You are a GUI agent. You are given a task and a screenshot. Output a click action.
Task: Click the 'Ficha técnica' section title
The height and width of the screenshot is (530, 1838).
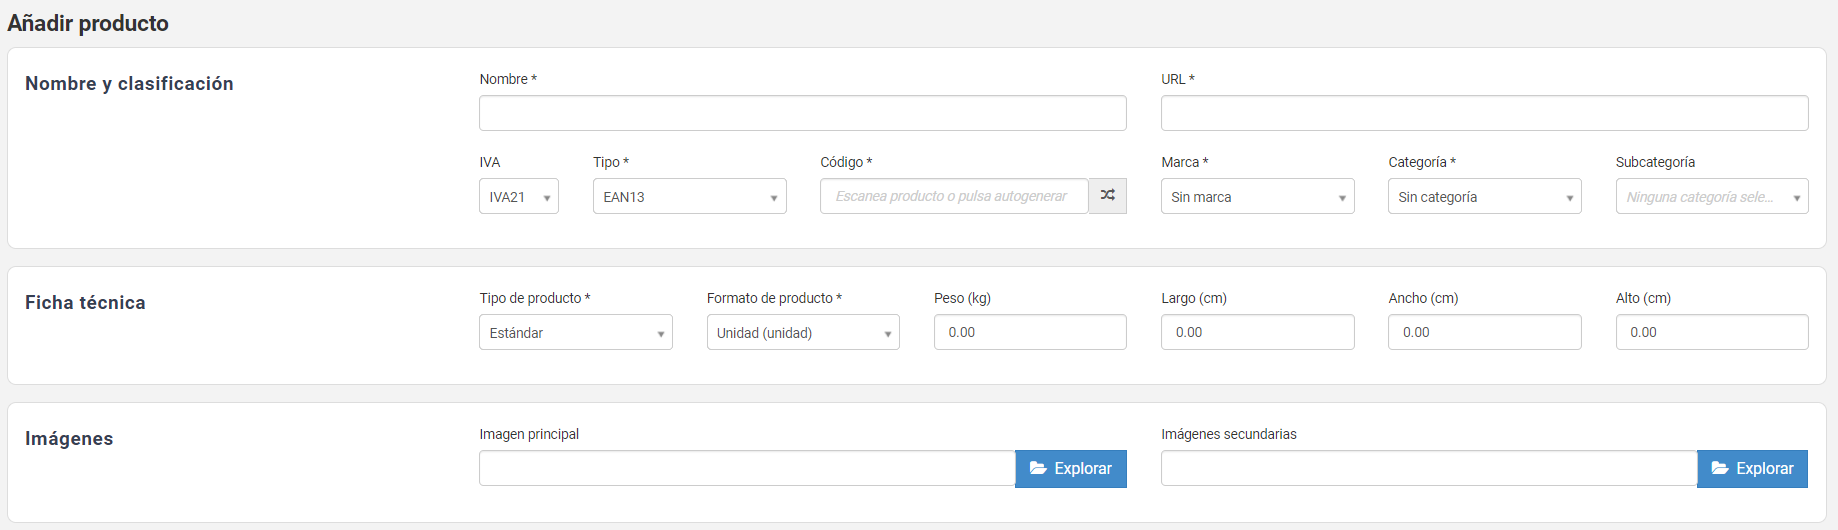pyautogui.click(x=85, y=302)
